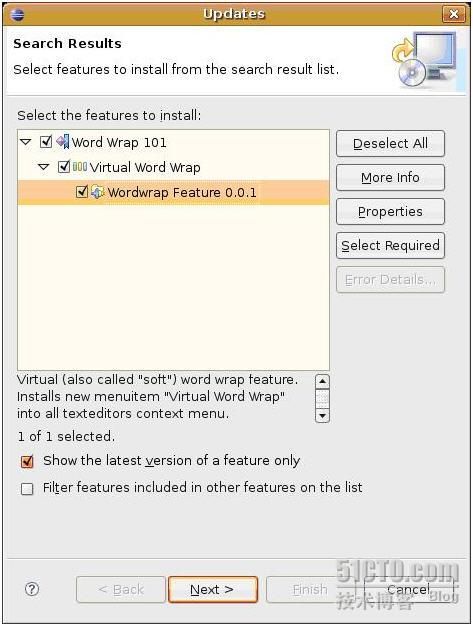
Task: Click the description scroll down arrow
Action: tap(322, 415)
